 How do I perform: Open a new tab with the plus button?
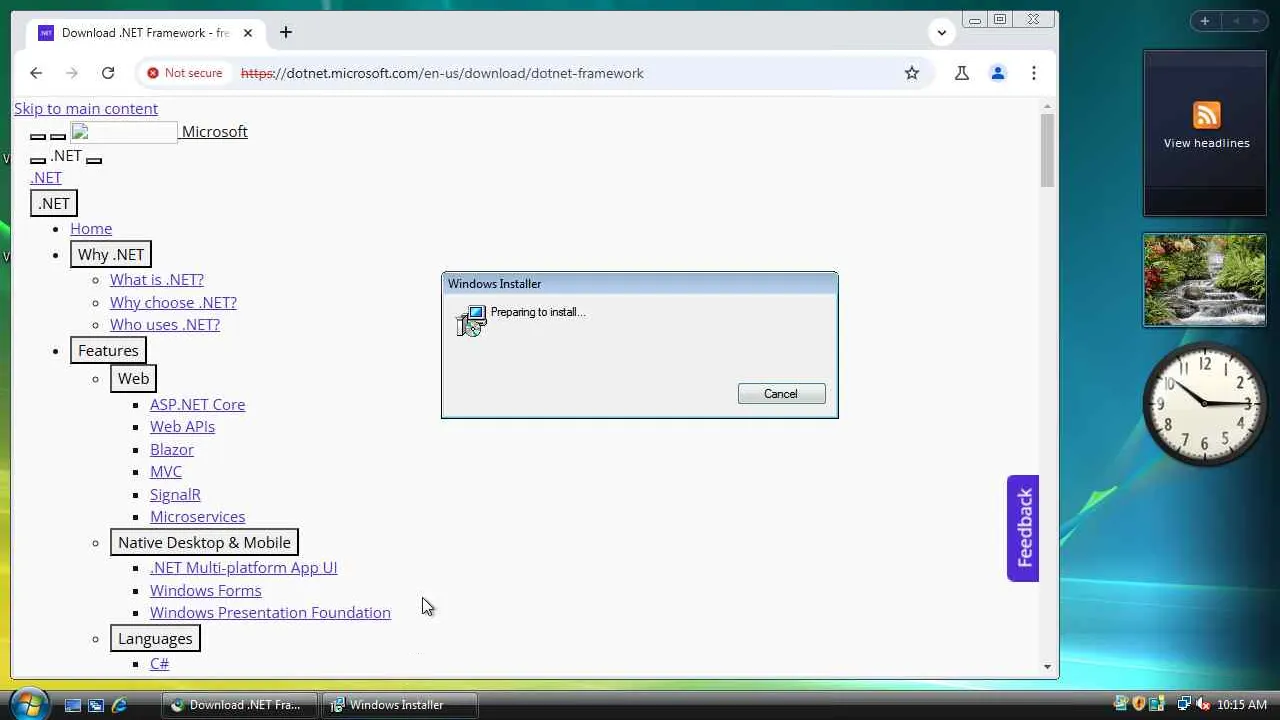point(286,32)
